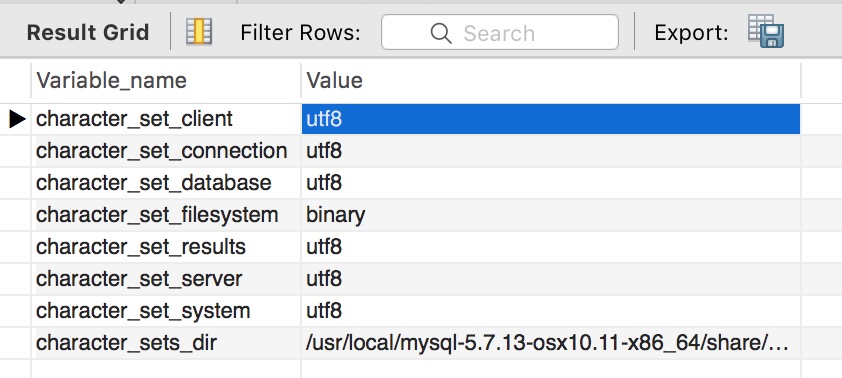This screenshot has height=378, width=842.
Task: Select the current row arrow indicator
Action: pyautogui.click(x=17, y=119)
